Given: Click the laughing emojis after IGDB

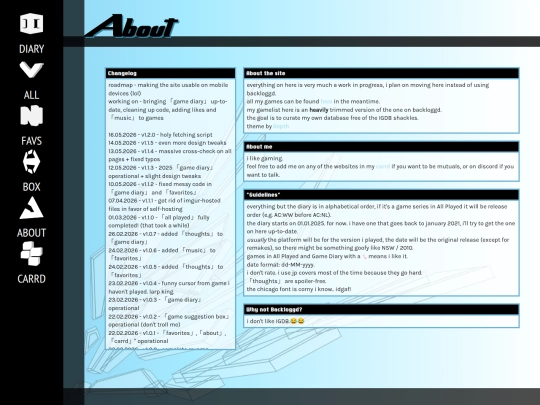Looking at the screenshot, I should (x=297, y=321).
